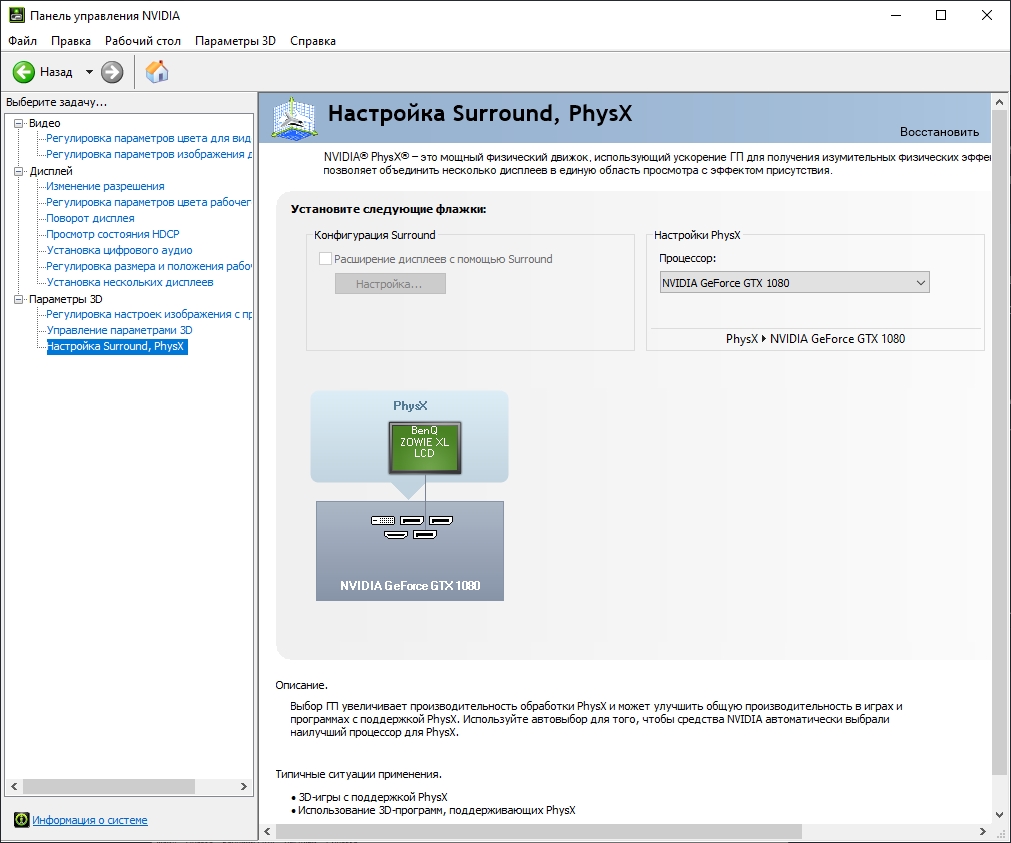
Task: Open Регулировка размера и положения task
Action: click(149, 266)
